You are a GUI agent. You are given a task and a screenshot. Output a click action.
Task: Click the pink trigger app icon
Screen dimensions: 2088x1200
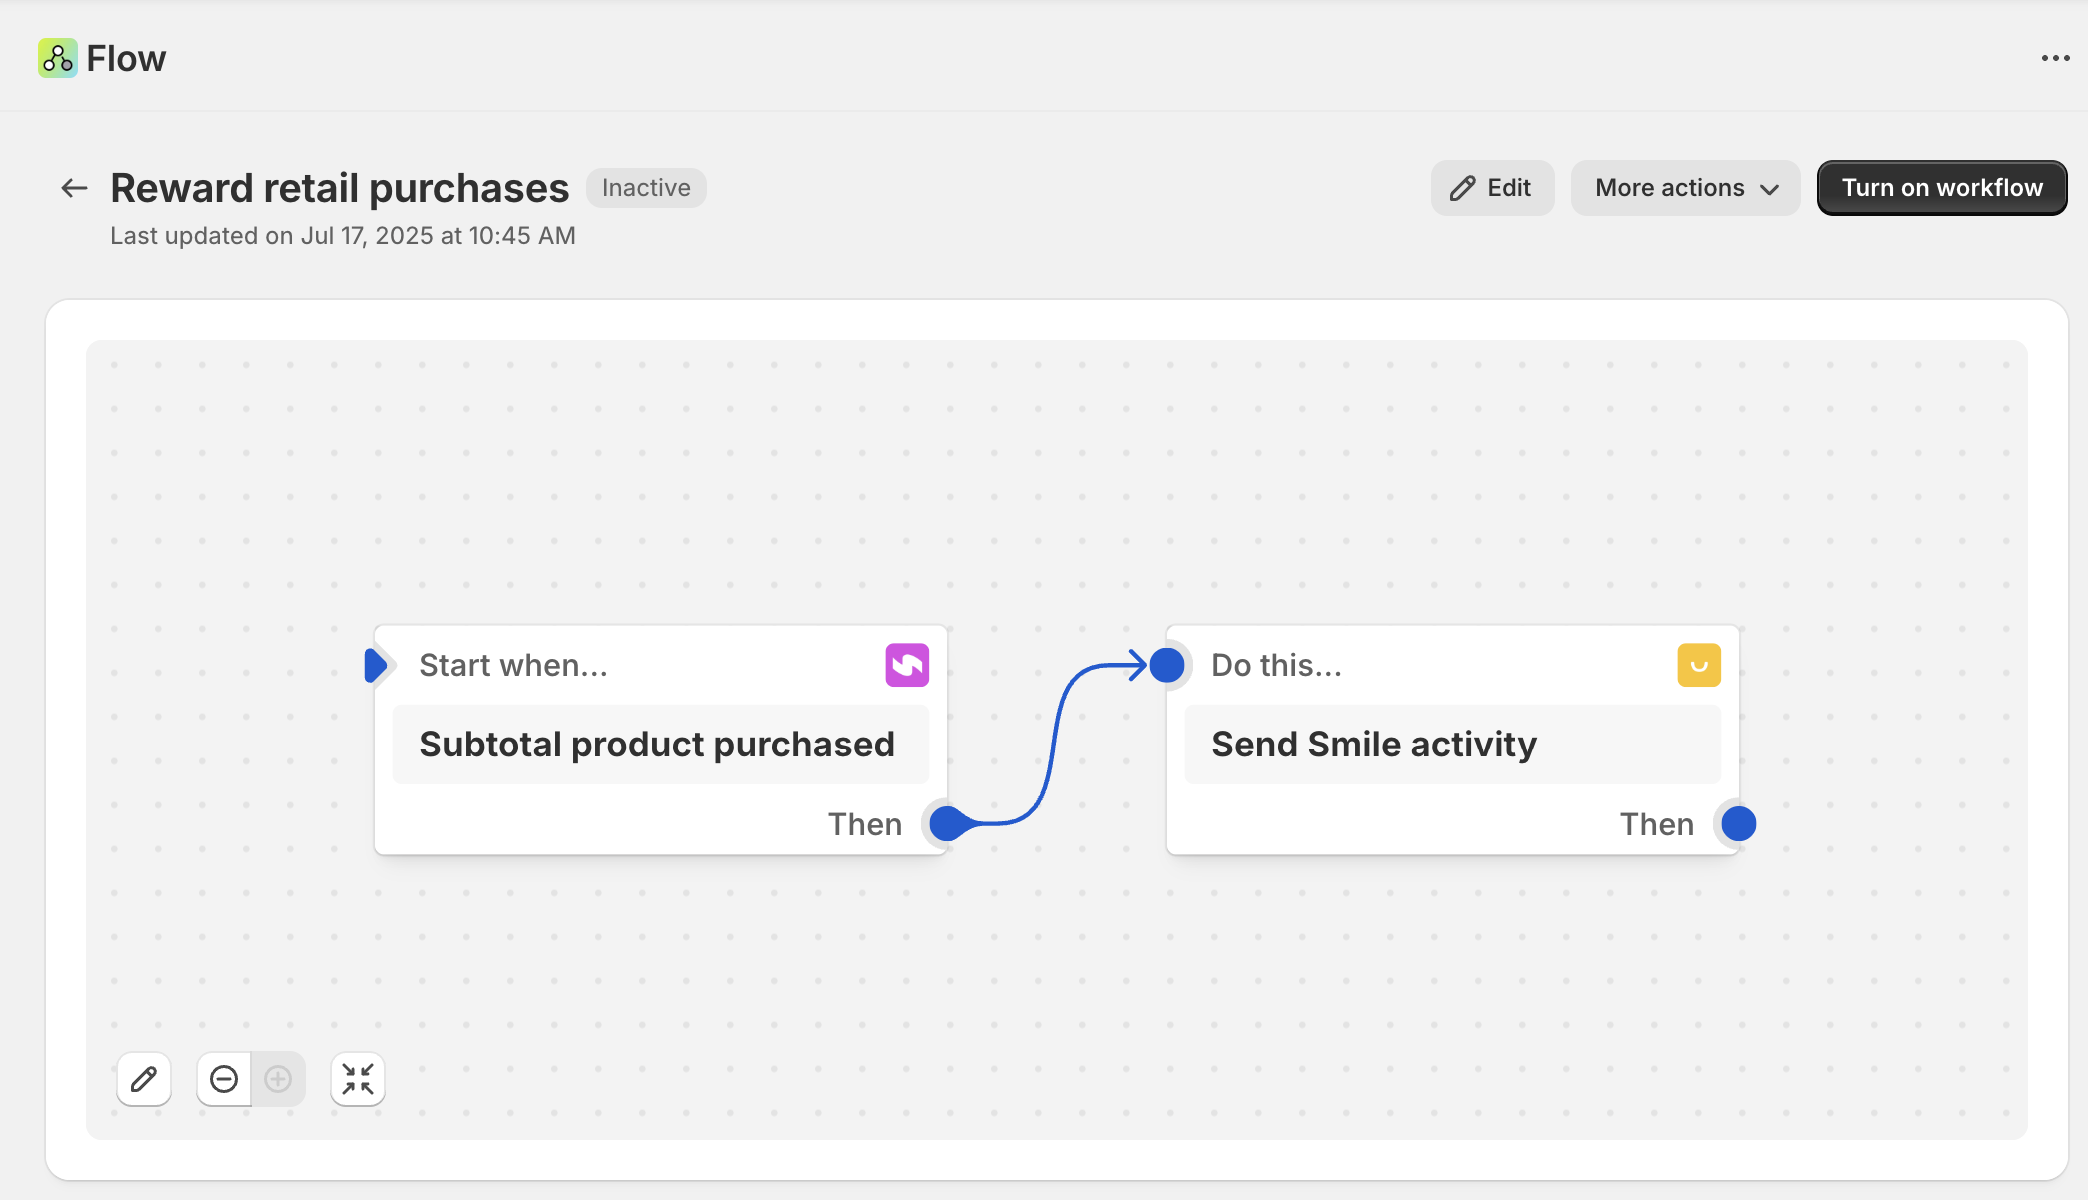(907, 665)
